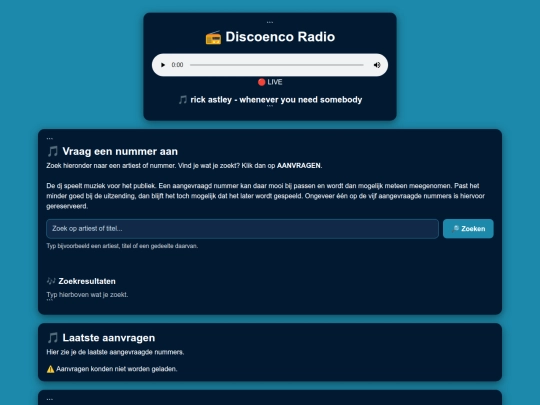Click the 0:00 elapsed time label

click(177, 65)
